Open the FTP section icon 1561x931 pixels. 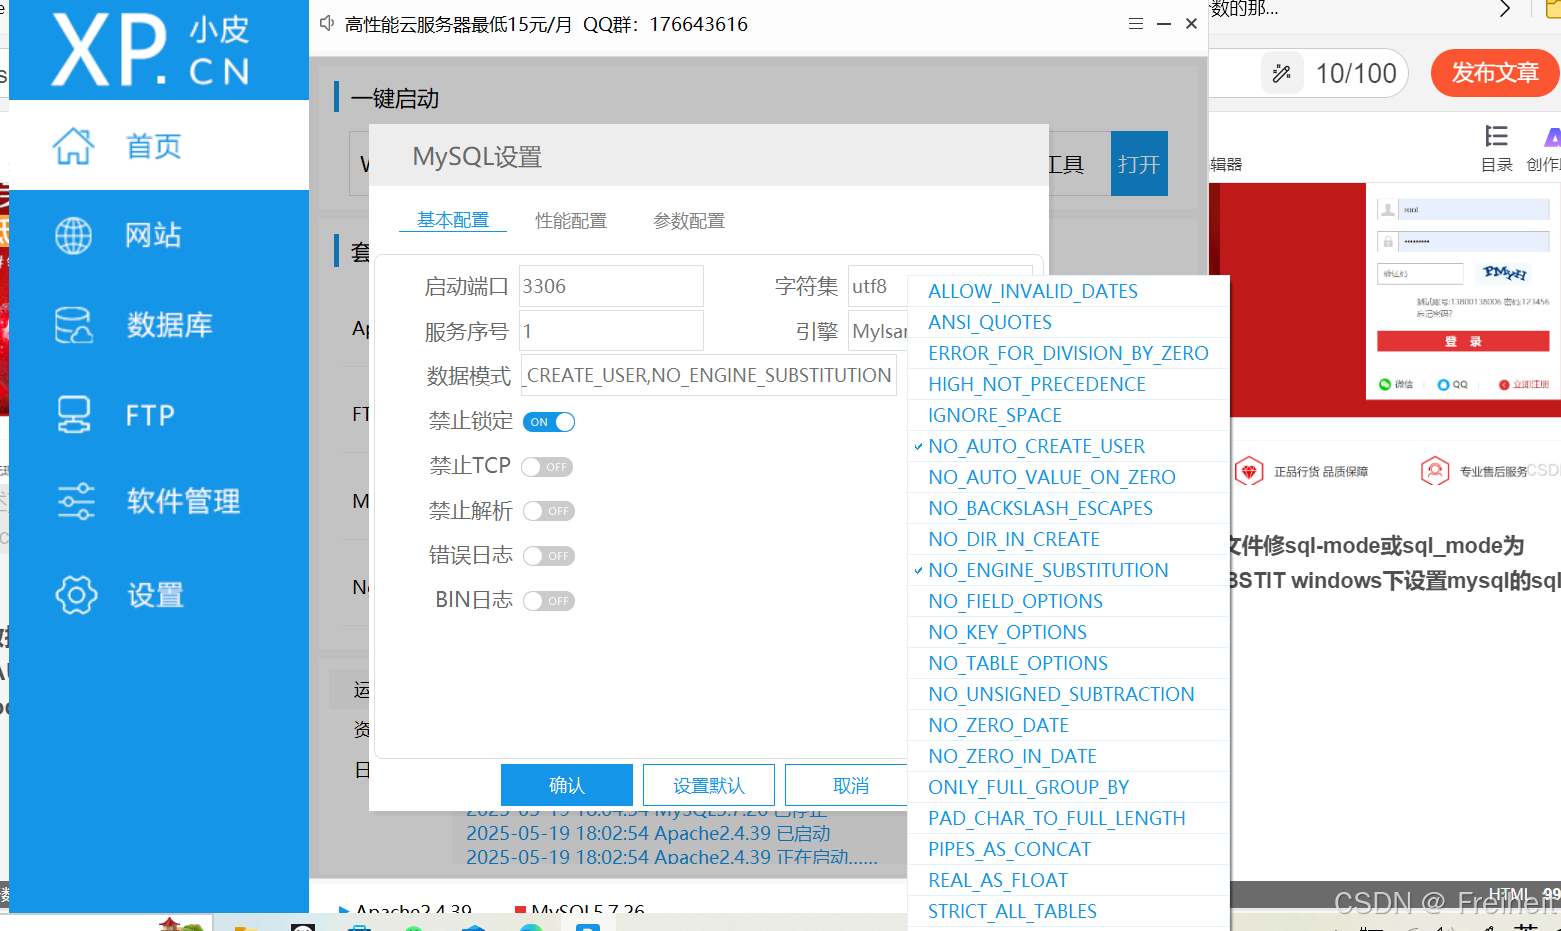pos(74,414)
